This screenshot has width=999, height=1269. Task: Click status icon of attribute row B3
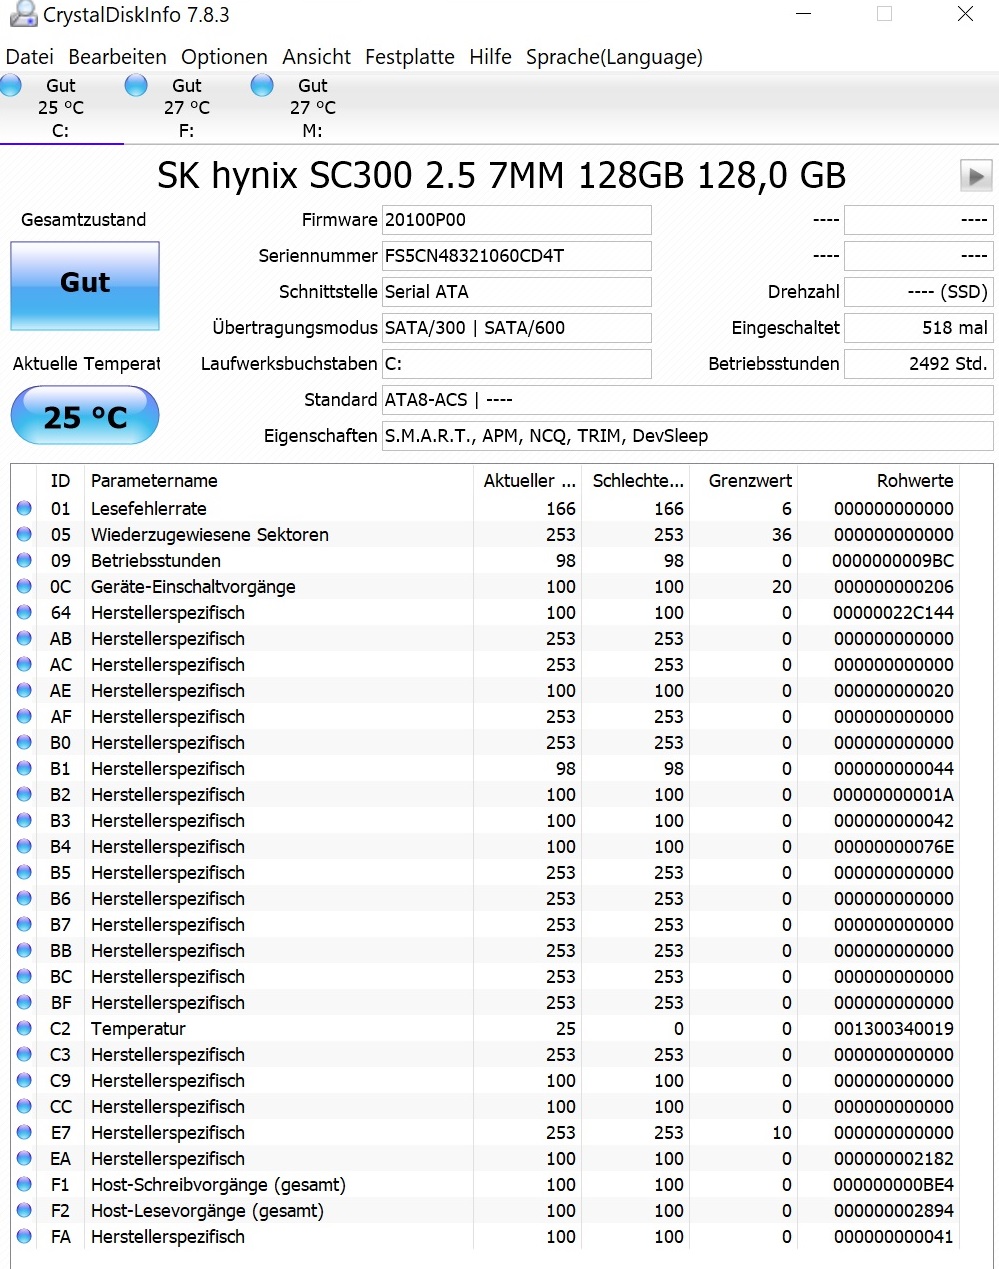(x=24, y=821)
